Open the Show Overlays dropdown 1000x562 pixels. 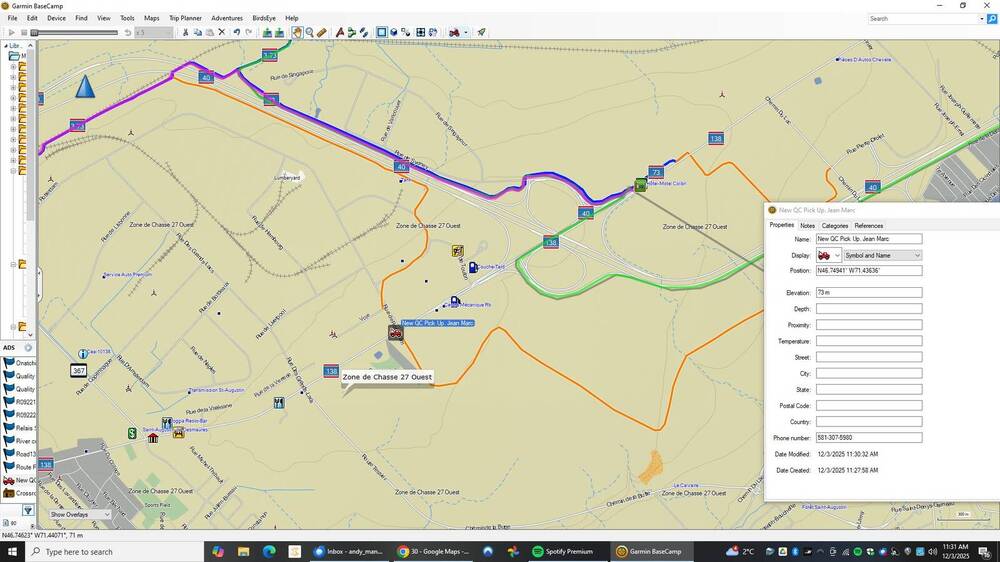click(81, 515)
